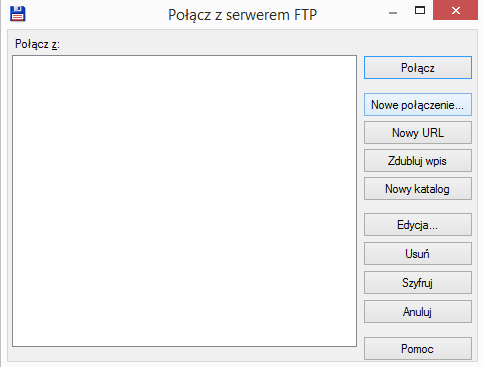Create a folder with Nowy katalog

[x=418, y=189]
